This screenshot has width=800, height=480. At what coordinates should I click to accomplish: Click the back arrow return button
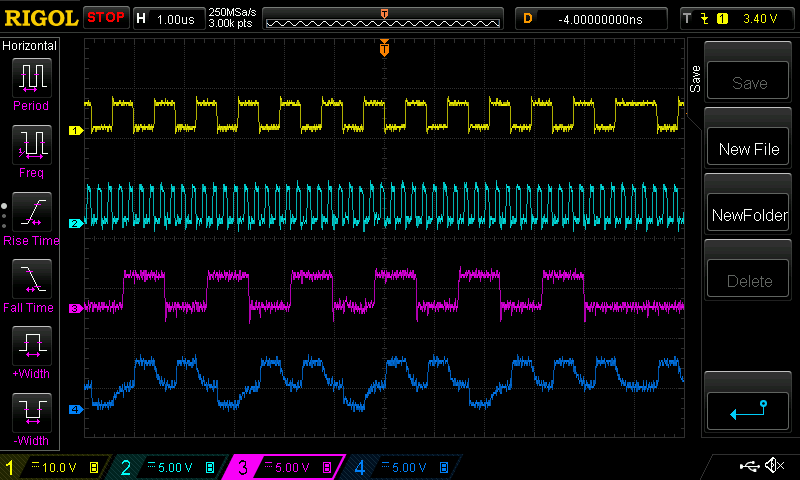point(748,411)
